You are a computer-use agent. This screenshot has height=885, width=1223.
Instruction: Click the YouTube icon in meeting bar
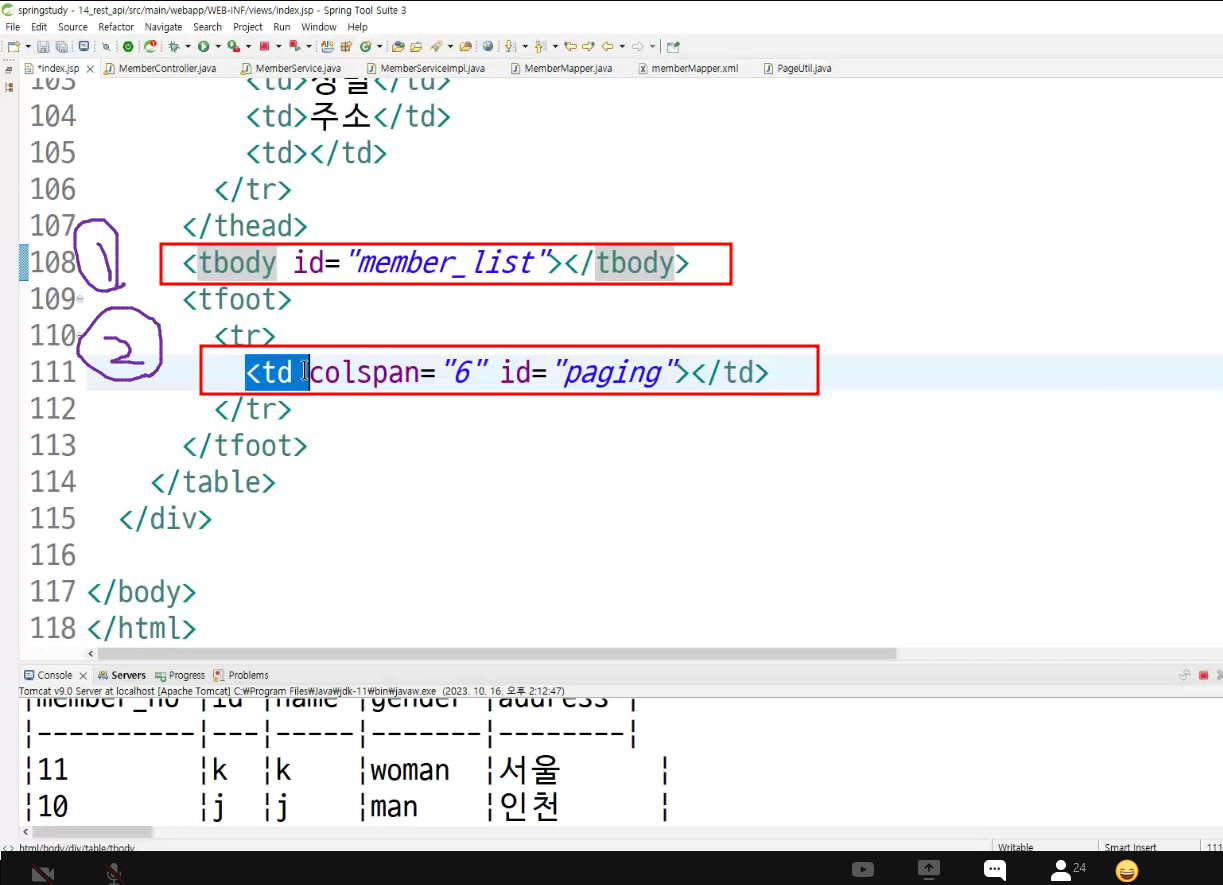(863, 870)
